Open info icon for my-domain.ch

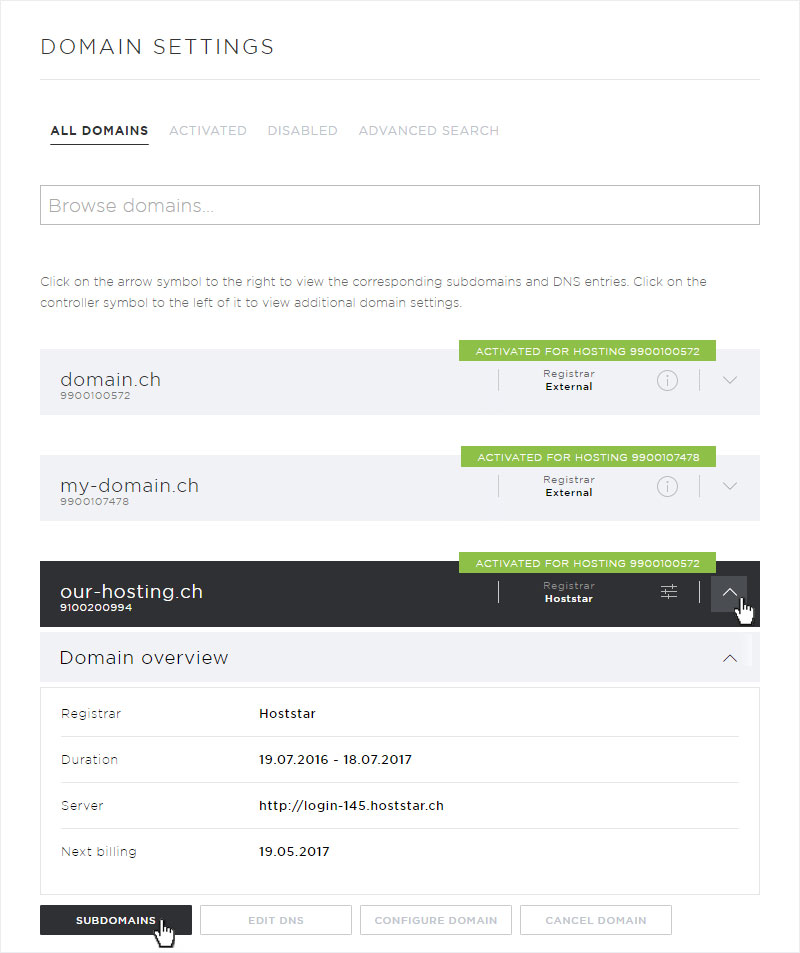pyautogui.click(x=667, y=486)
